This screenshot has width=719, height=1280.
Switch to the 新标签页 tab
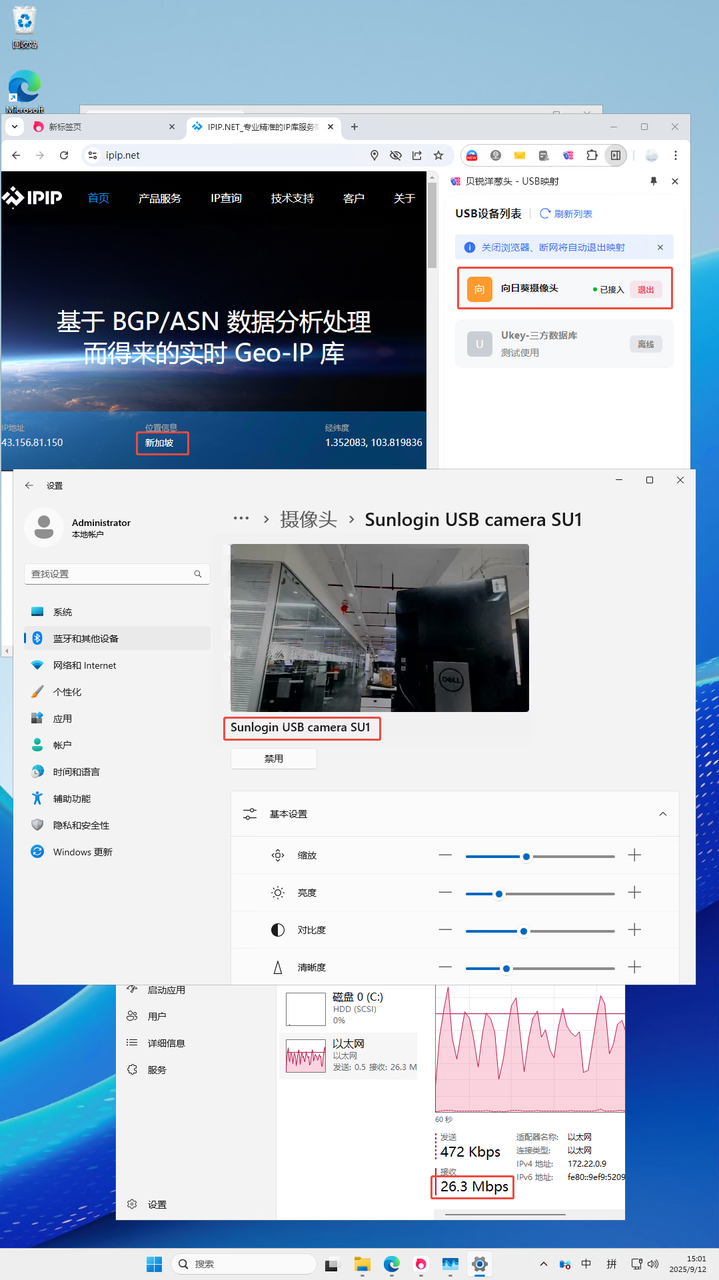coord(104,127)
